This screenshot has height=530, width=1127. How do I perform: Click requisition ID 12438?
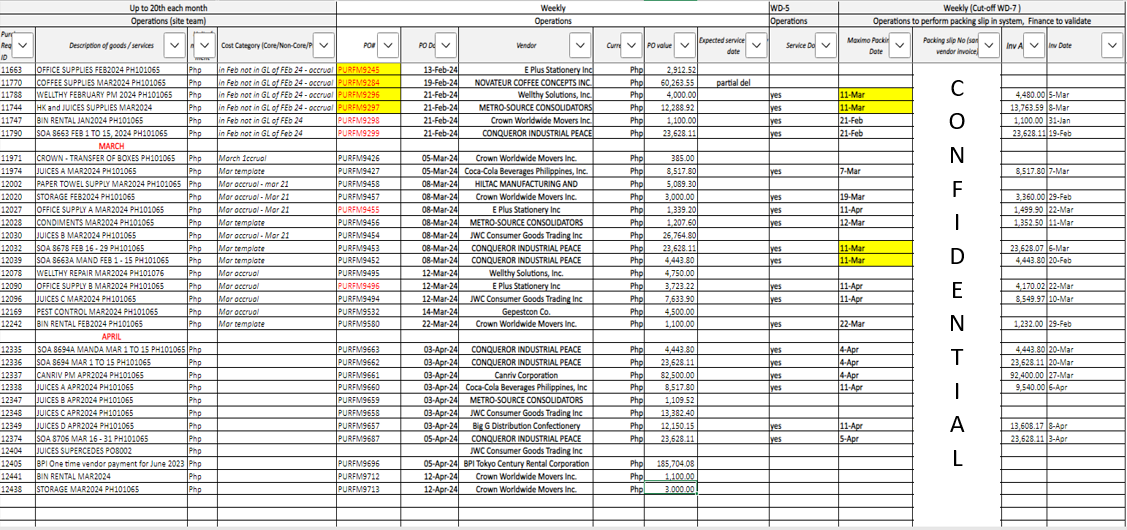(x=17, y=489)
